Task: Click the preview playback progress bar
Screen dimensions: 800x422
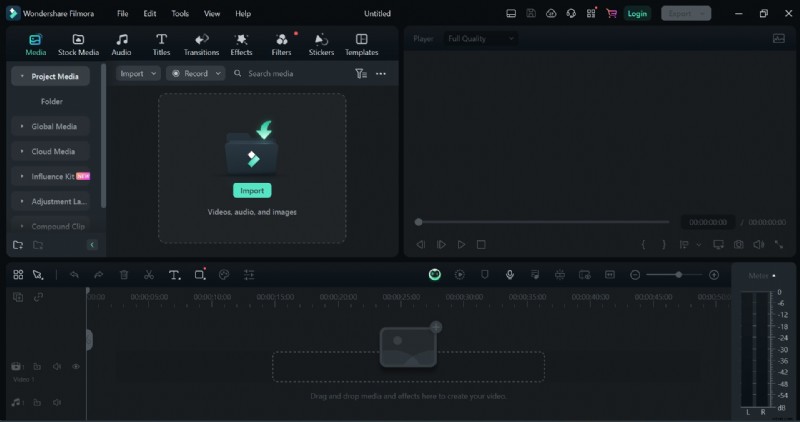Action: tap(543, 222)
